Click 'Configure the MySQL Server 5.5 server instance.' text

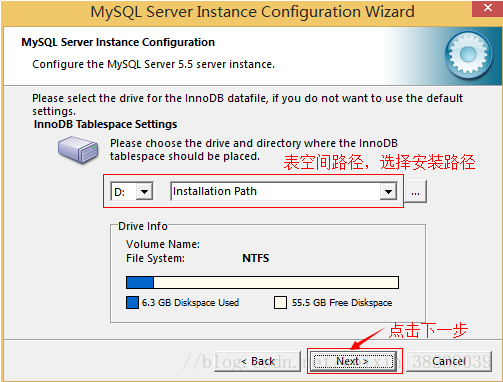click(153, 64)
